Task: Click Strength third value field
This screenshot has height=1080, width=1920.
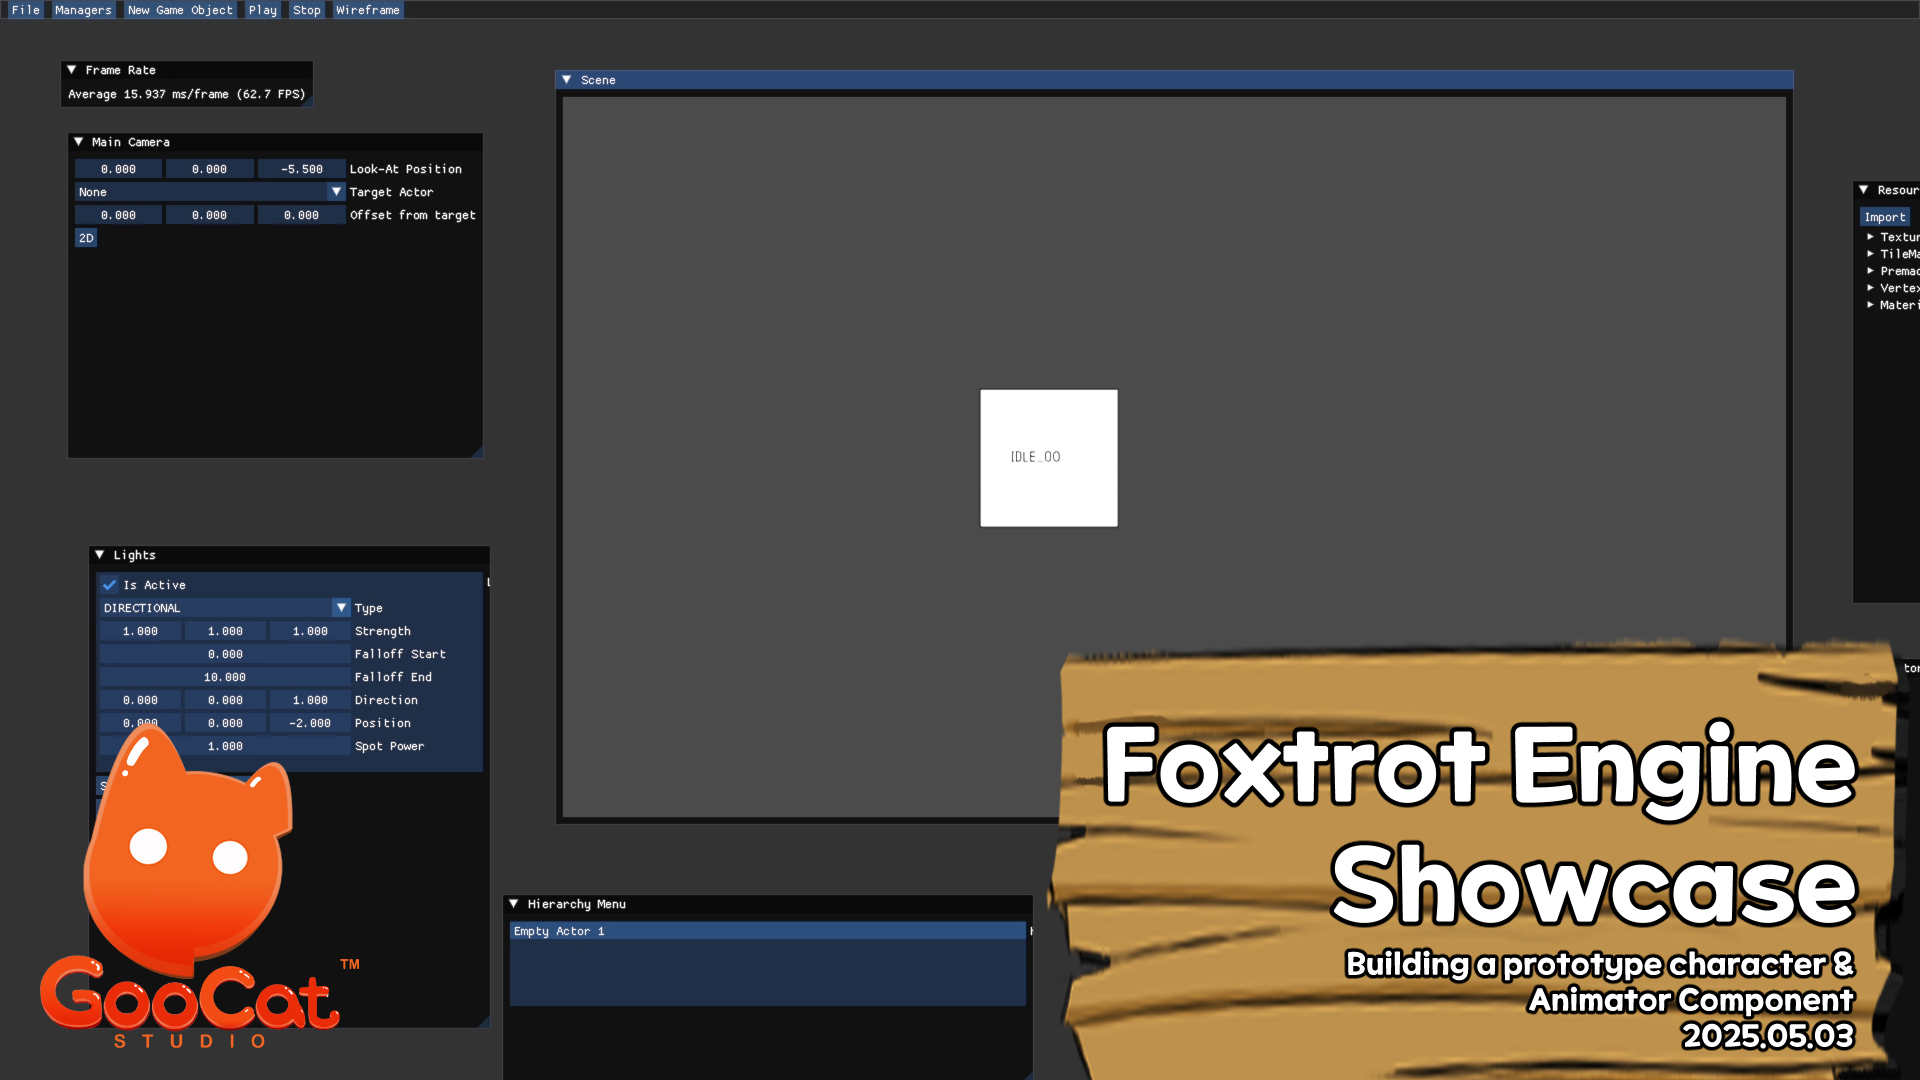Action: point(310,631)
